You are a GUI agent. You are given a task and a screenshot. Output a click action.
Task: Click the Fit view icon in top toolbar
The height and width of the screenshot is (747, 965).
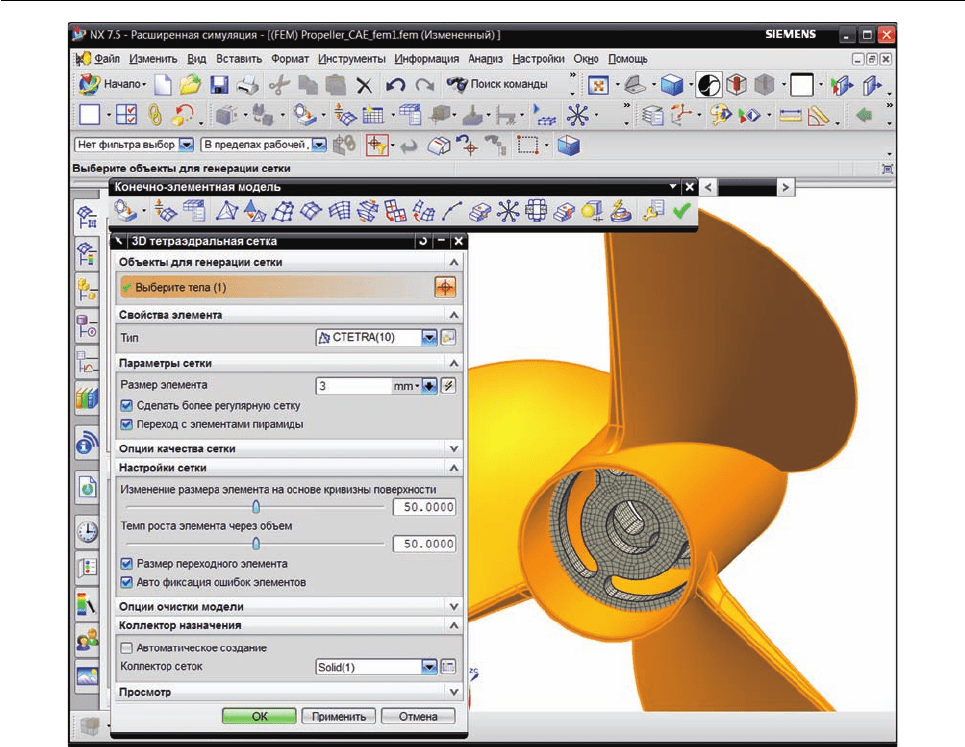point(598,85)
